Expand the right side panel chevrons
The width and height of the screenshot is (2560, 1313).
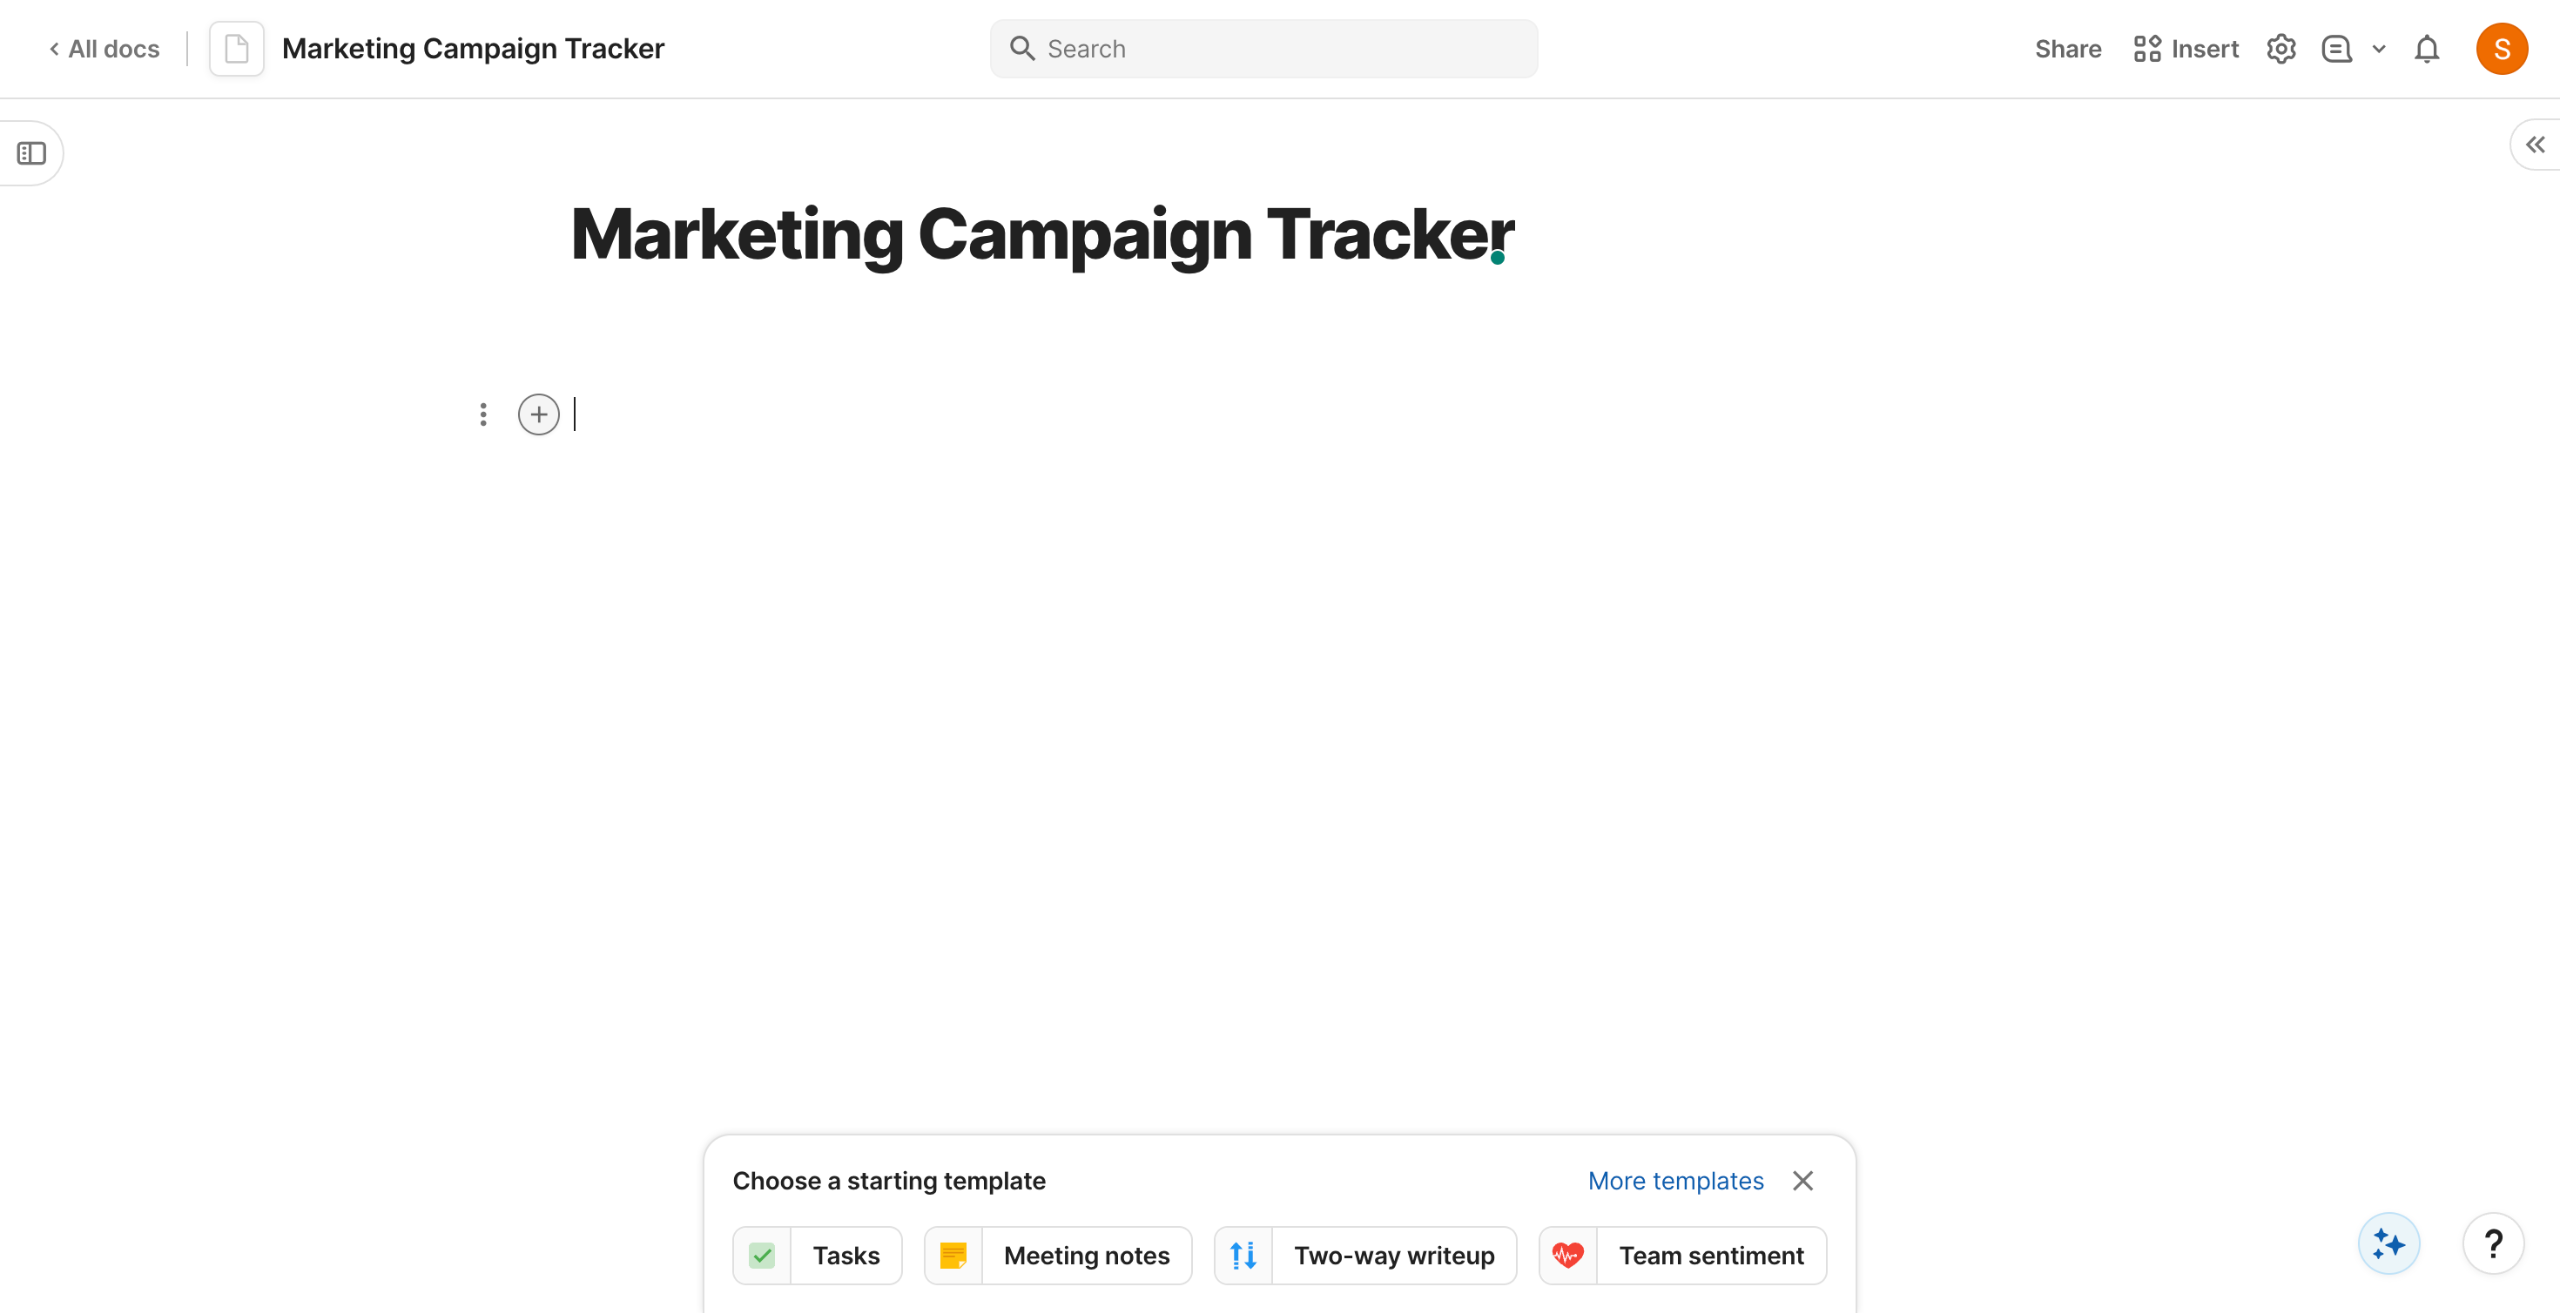click(x=2535, y=145)
